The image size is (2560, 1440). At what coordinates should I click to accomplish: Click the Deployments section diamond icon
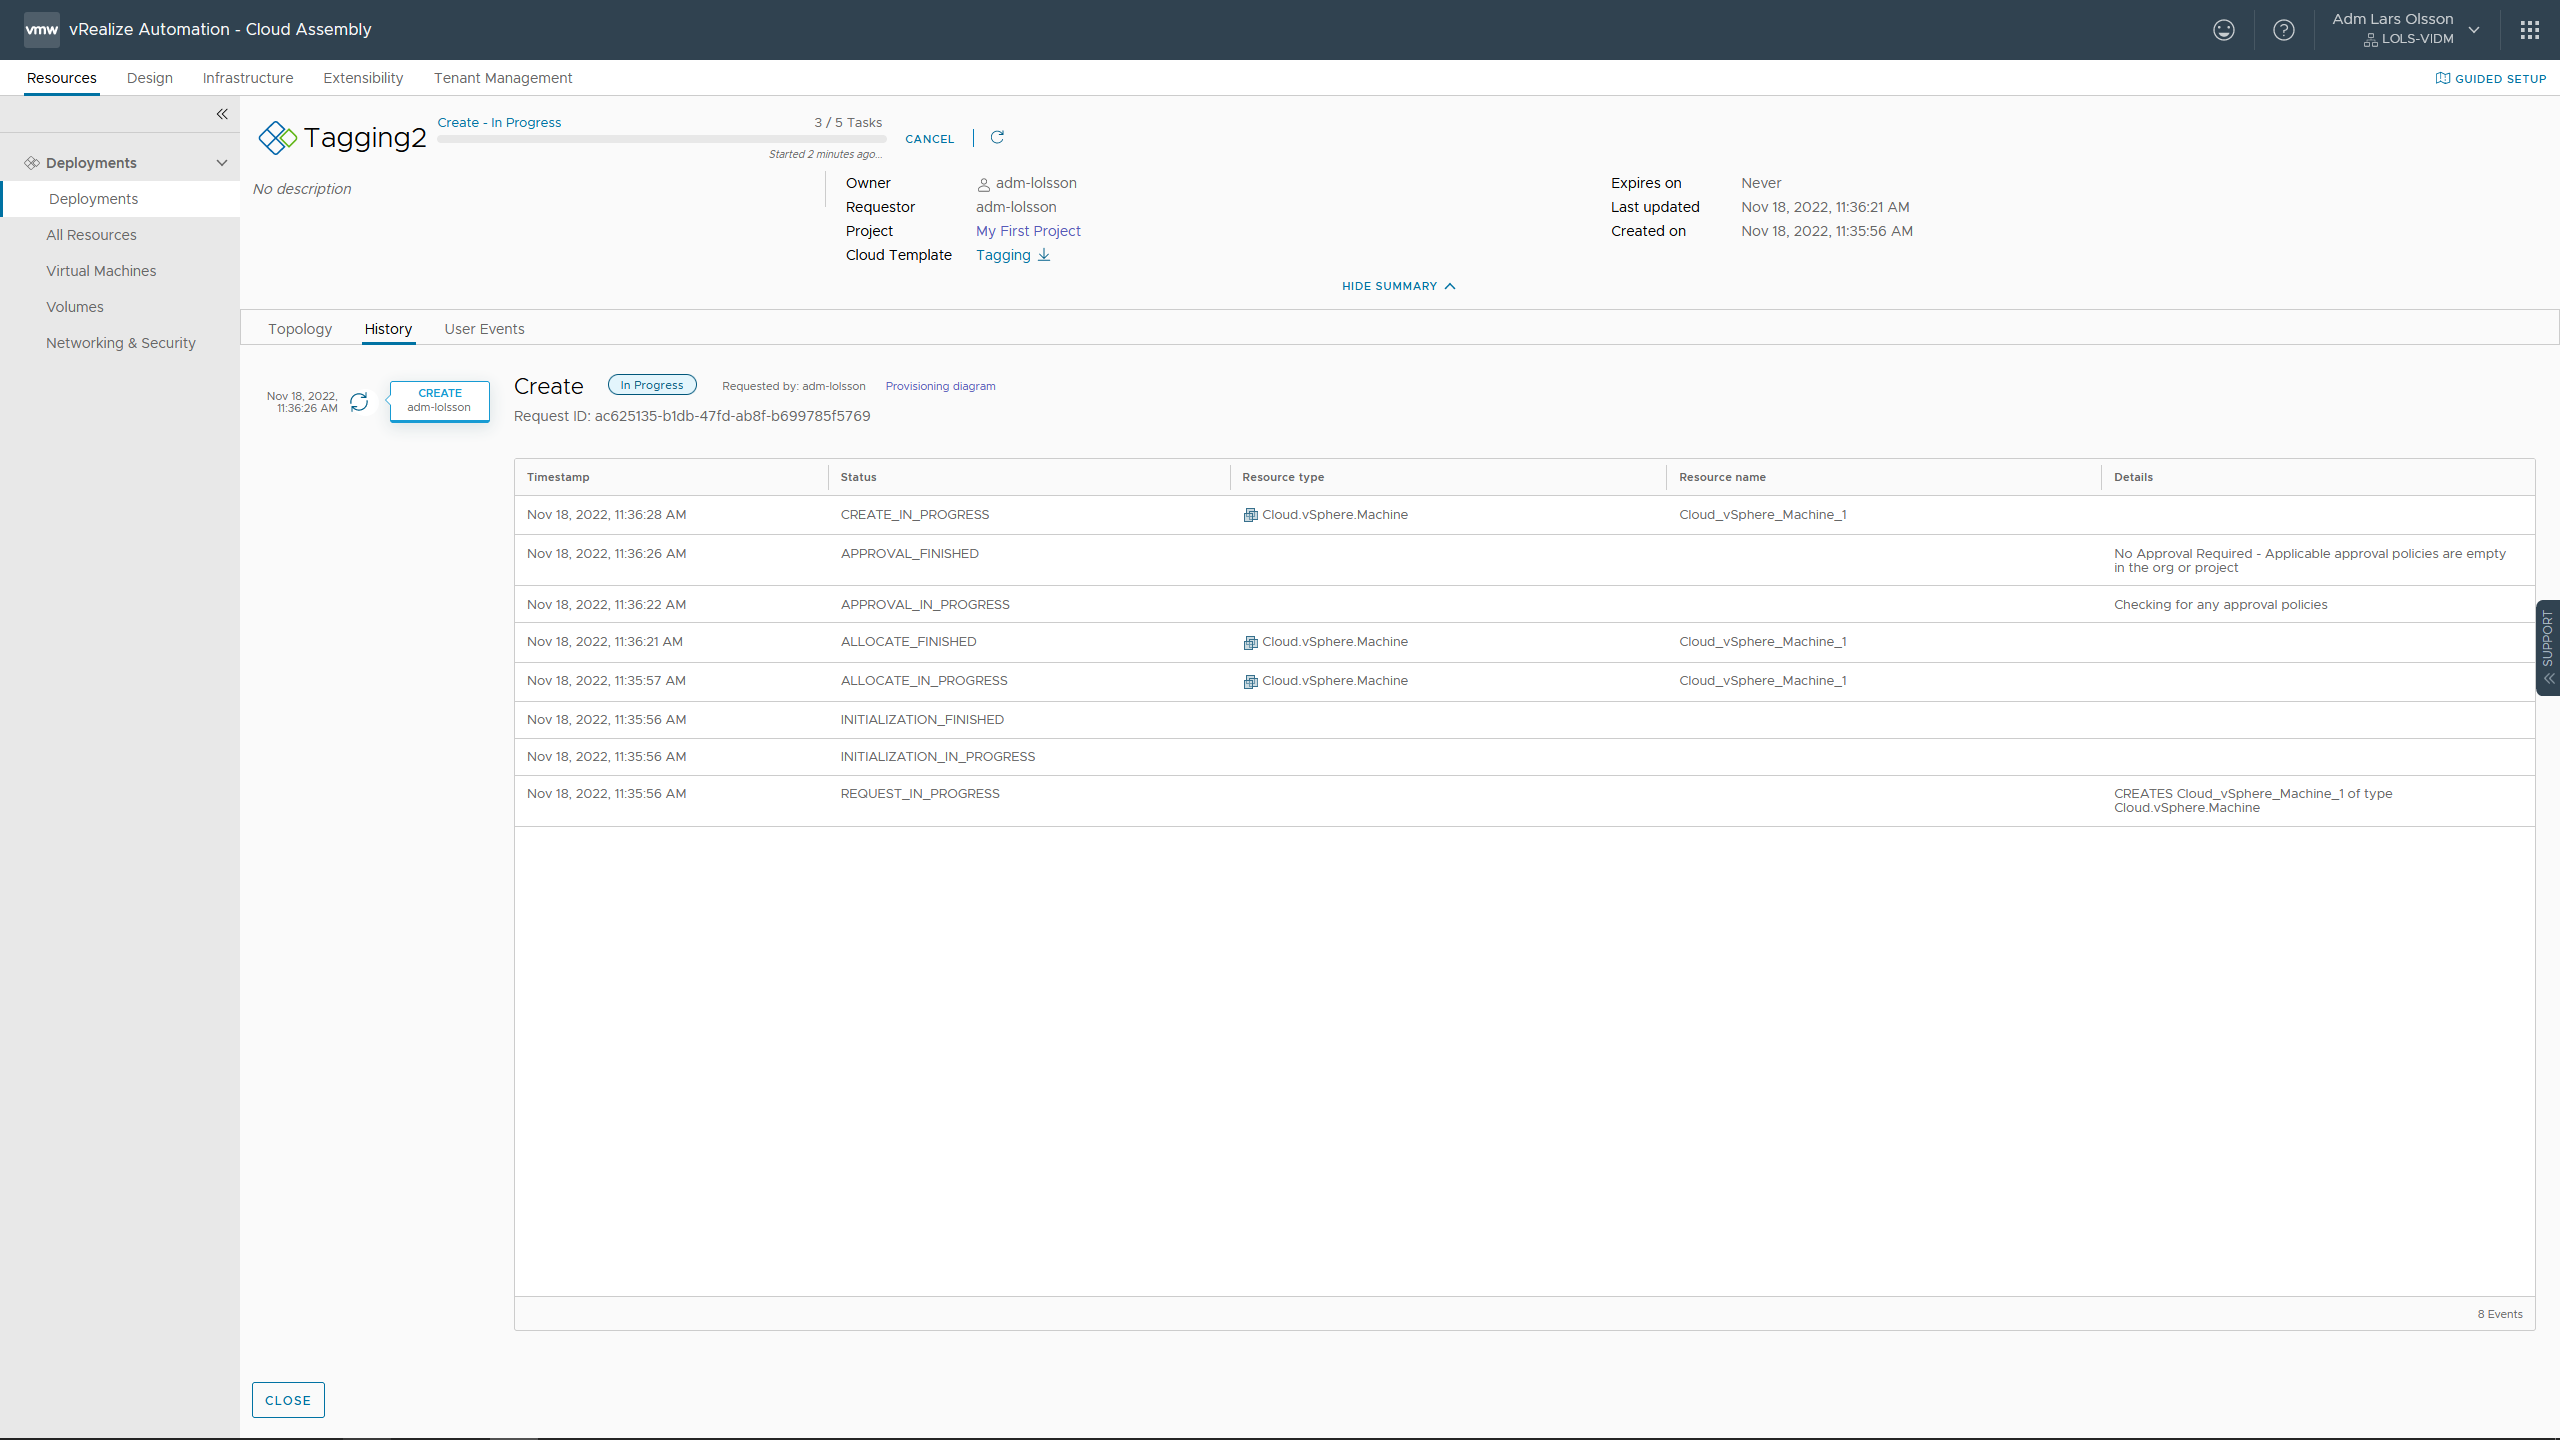[32, 163]
